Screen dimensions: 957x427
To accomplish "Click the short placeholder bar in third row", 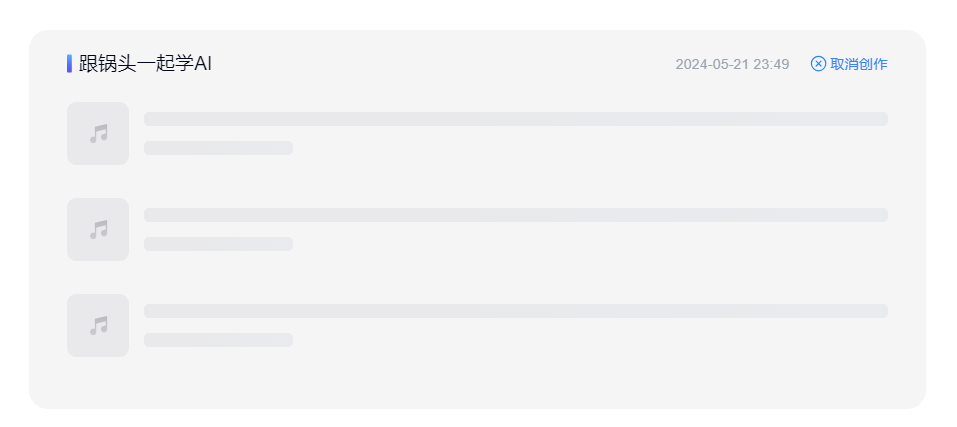I will click(x=218, y=340).
